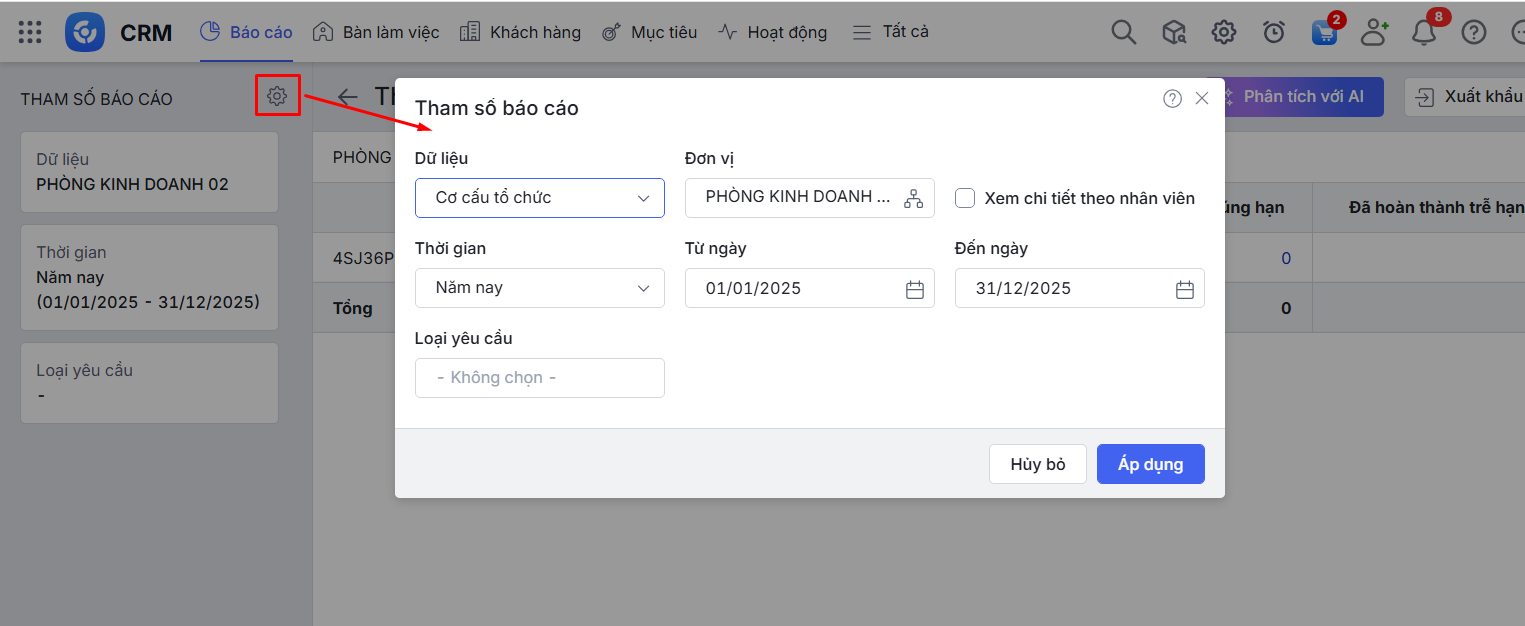The image size is (1525, 626).
Task: Open the notifications bell icon
Action: [x=1424, y=32]
